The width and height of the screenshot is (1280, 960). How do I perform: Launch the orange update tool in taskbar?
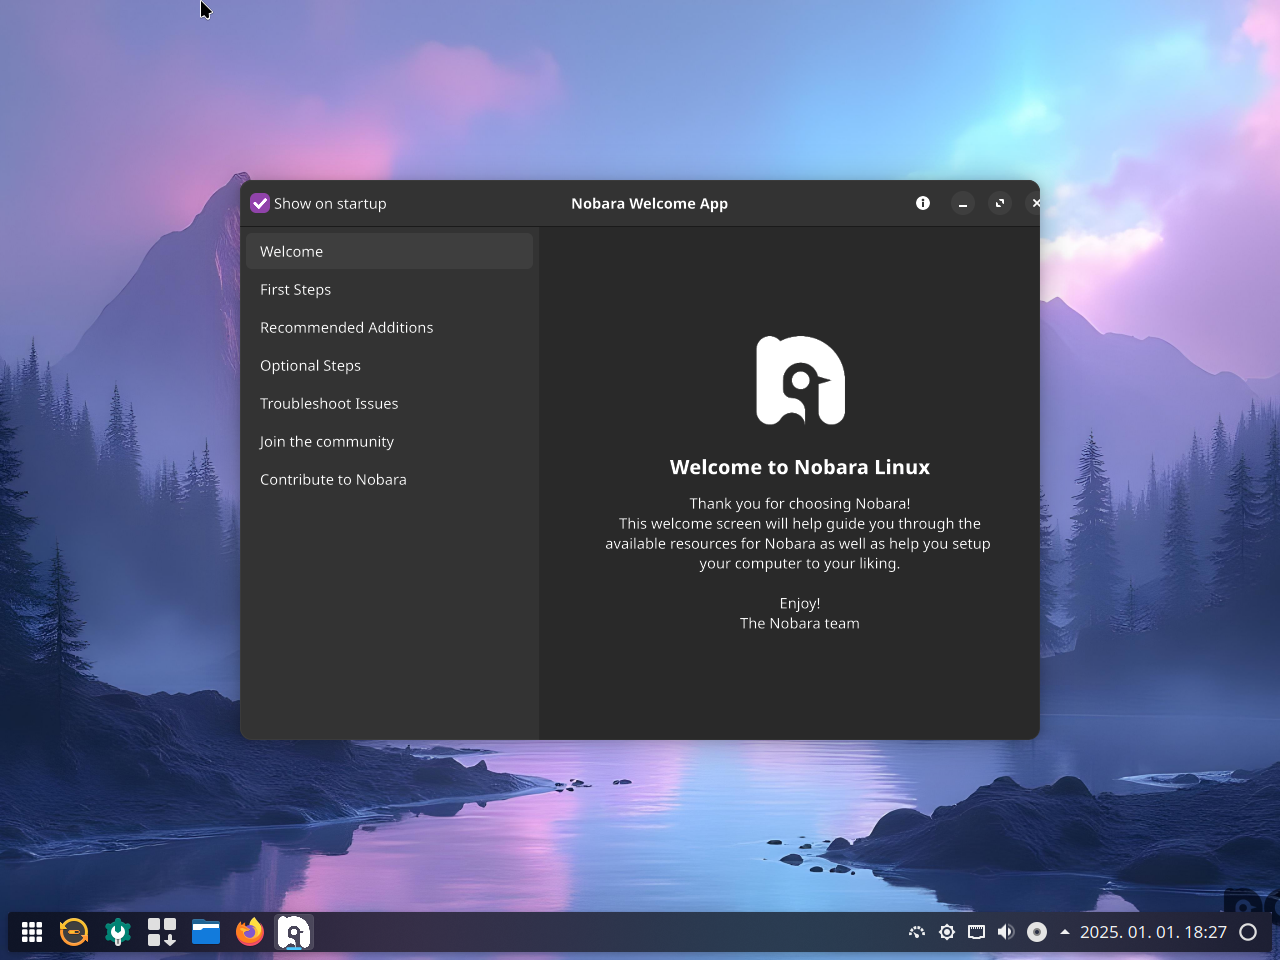[74, 932]
